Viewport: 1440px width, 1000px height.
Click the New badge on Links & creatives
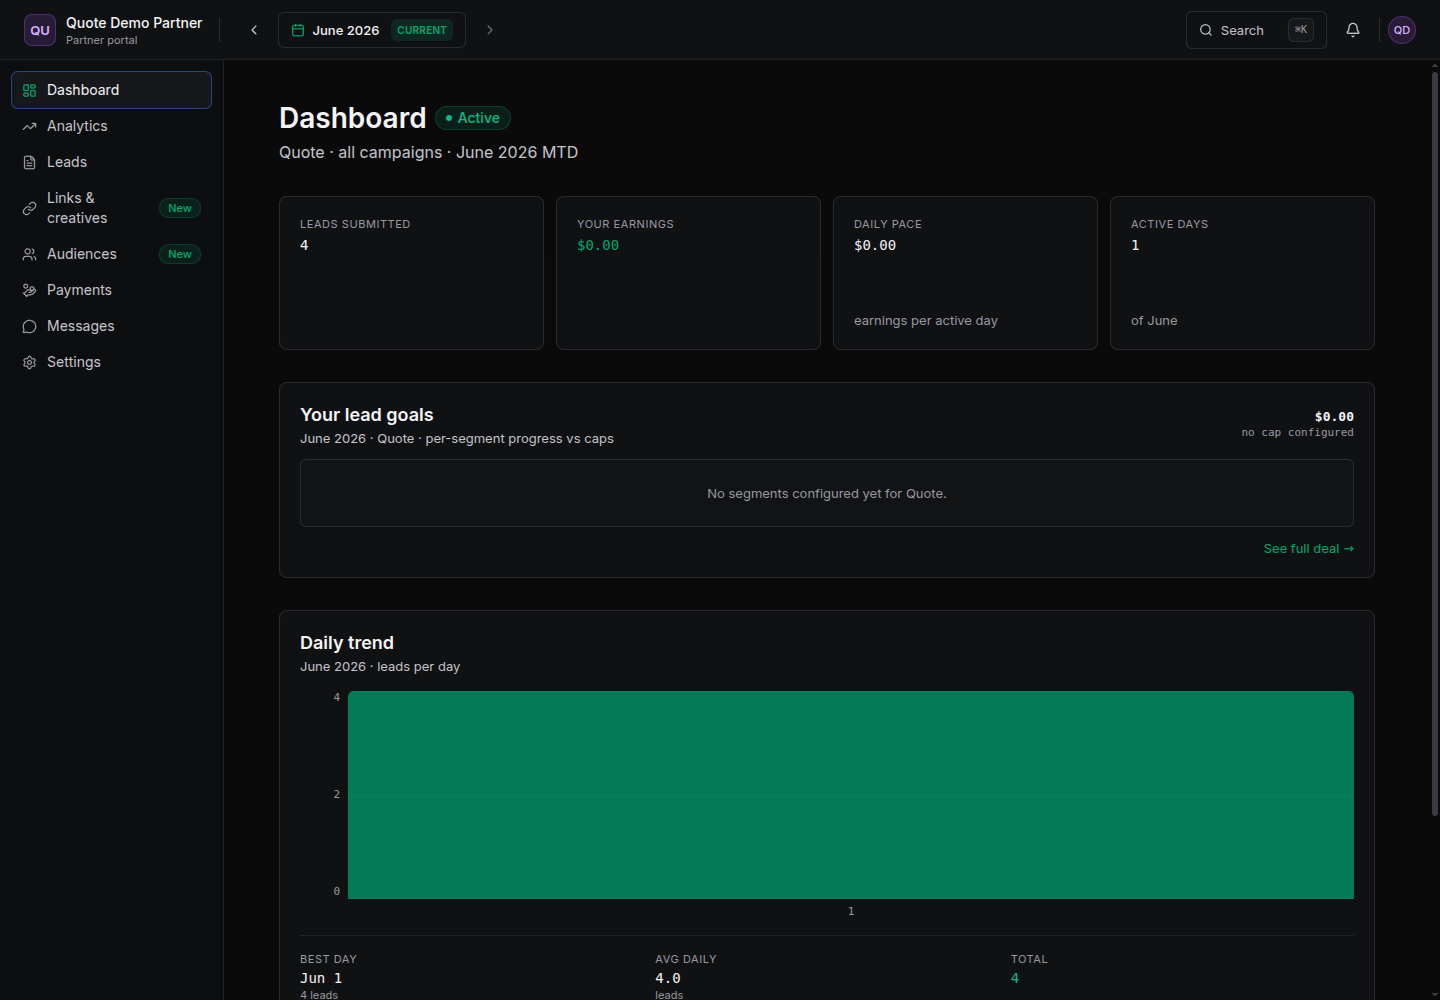pos(180,208)
